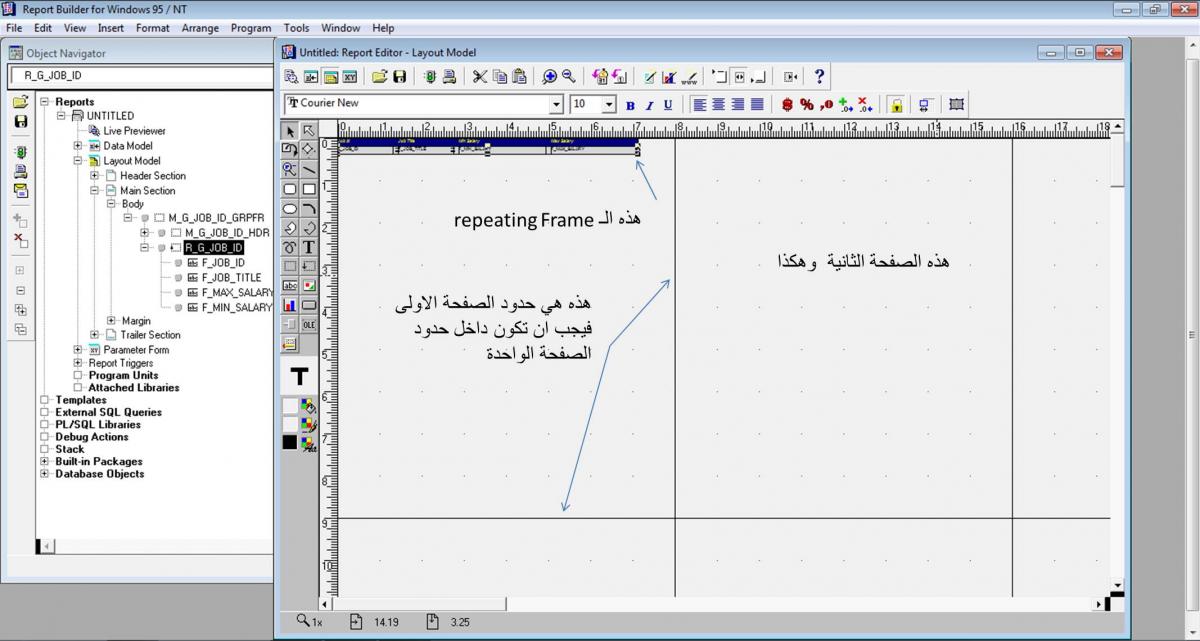Select the Chart tool in the palette

tap(290, 305)
